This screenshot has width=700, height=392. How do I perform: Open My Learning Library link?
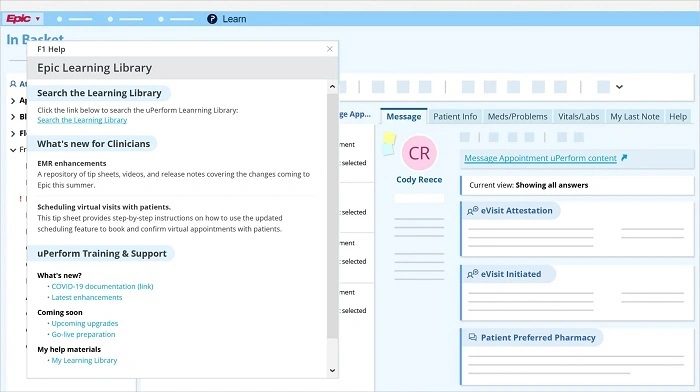pos(84,360)
